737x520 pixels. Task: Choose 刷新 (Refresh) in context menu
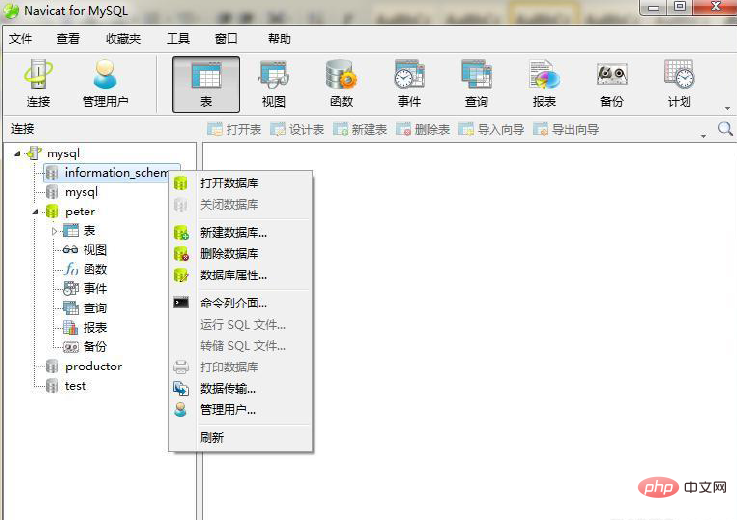241,438
